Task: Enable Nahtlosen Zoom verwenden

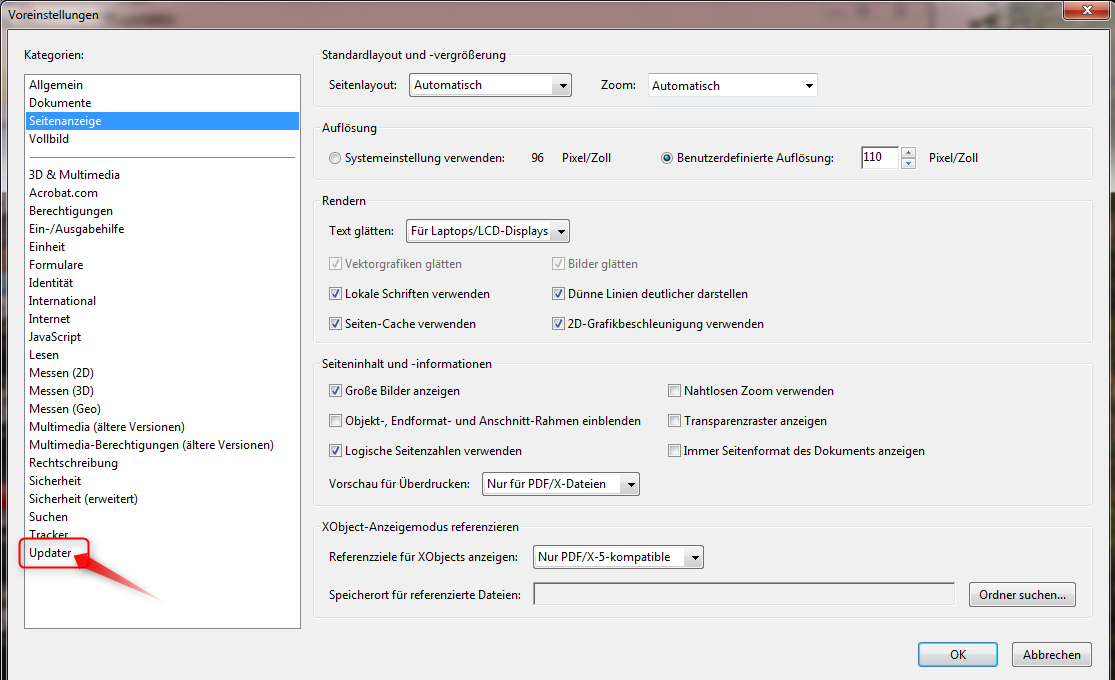Action: 675,390
